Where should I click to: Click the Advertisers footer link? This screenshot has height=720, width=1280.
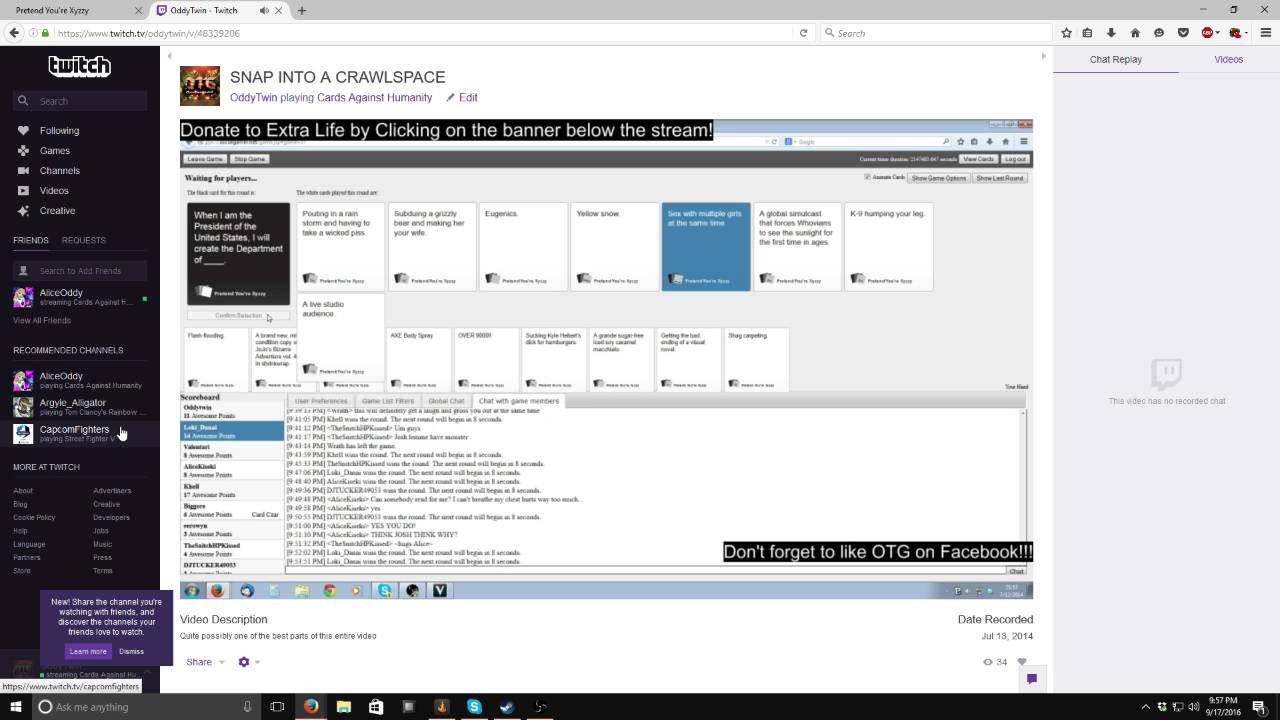(x=112, y=491)
